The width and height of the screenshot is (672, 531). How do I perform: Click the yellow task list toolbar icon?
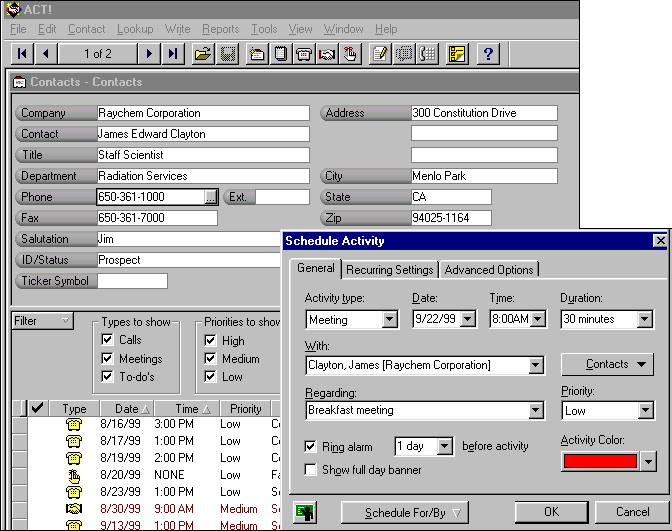[457, 54]
